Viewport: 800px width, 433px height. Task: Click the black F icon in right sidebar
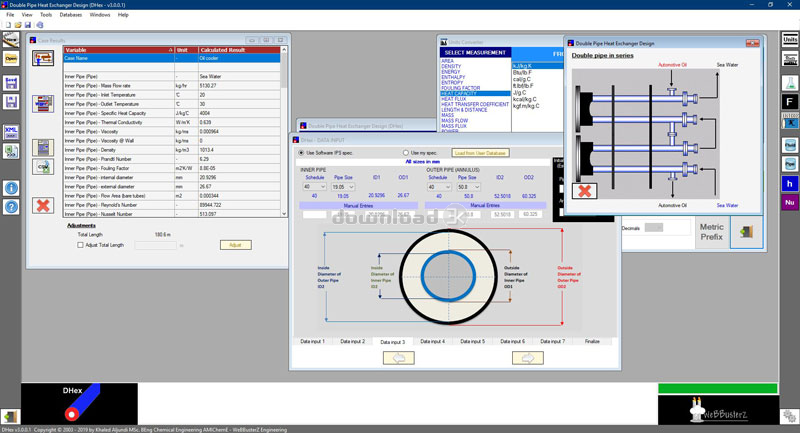[x=790, y=101]
